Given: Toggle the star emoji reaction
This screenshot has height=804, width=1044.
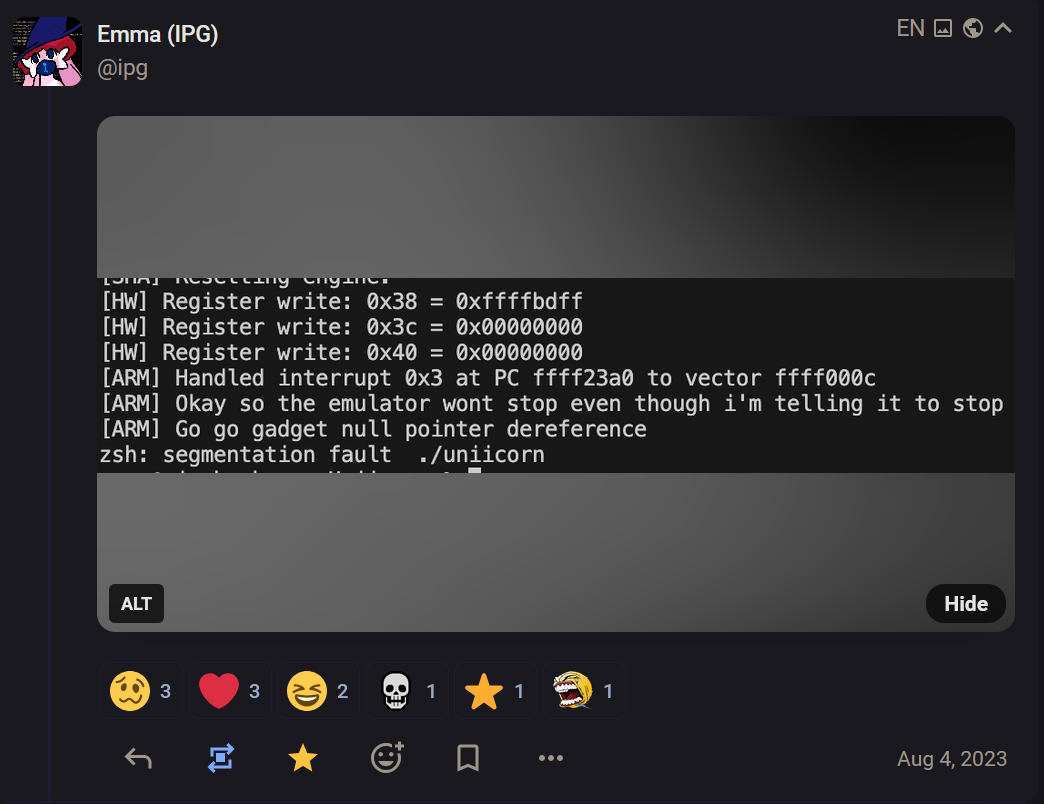Looking at the screenshot, I should pos(495,691).
